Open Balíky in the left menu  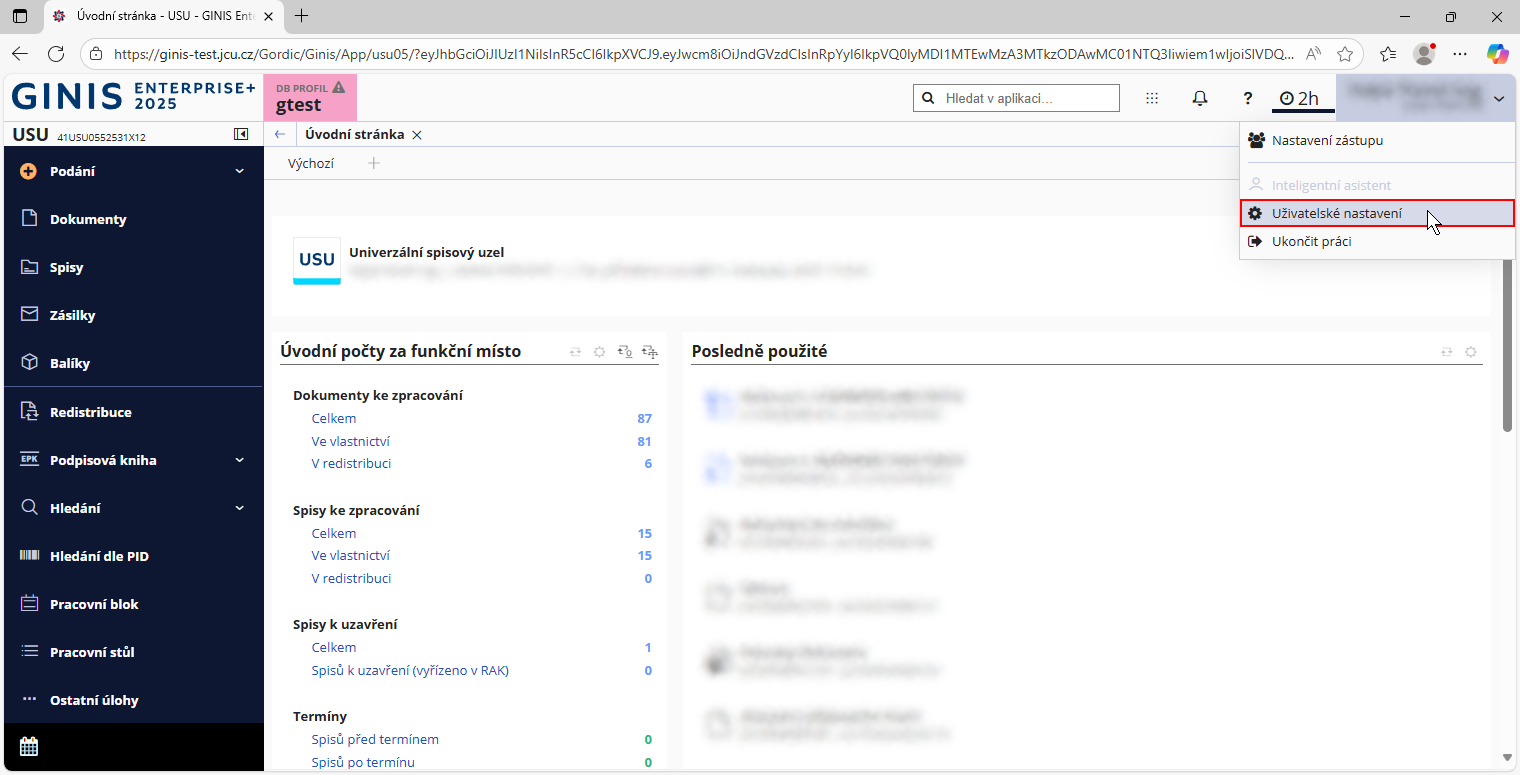(69, 363)
